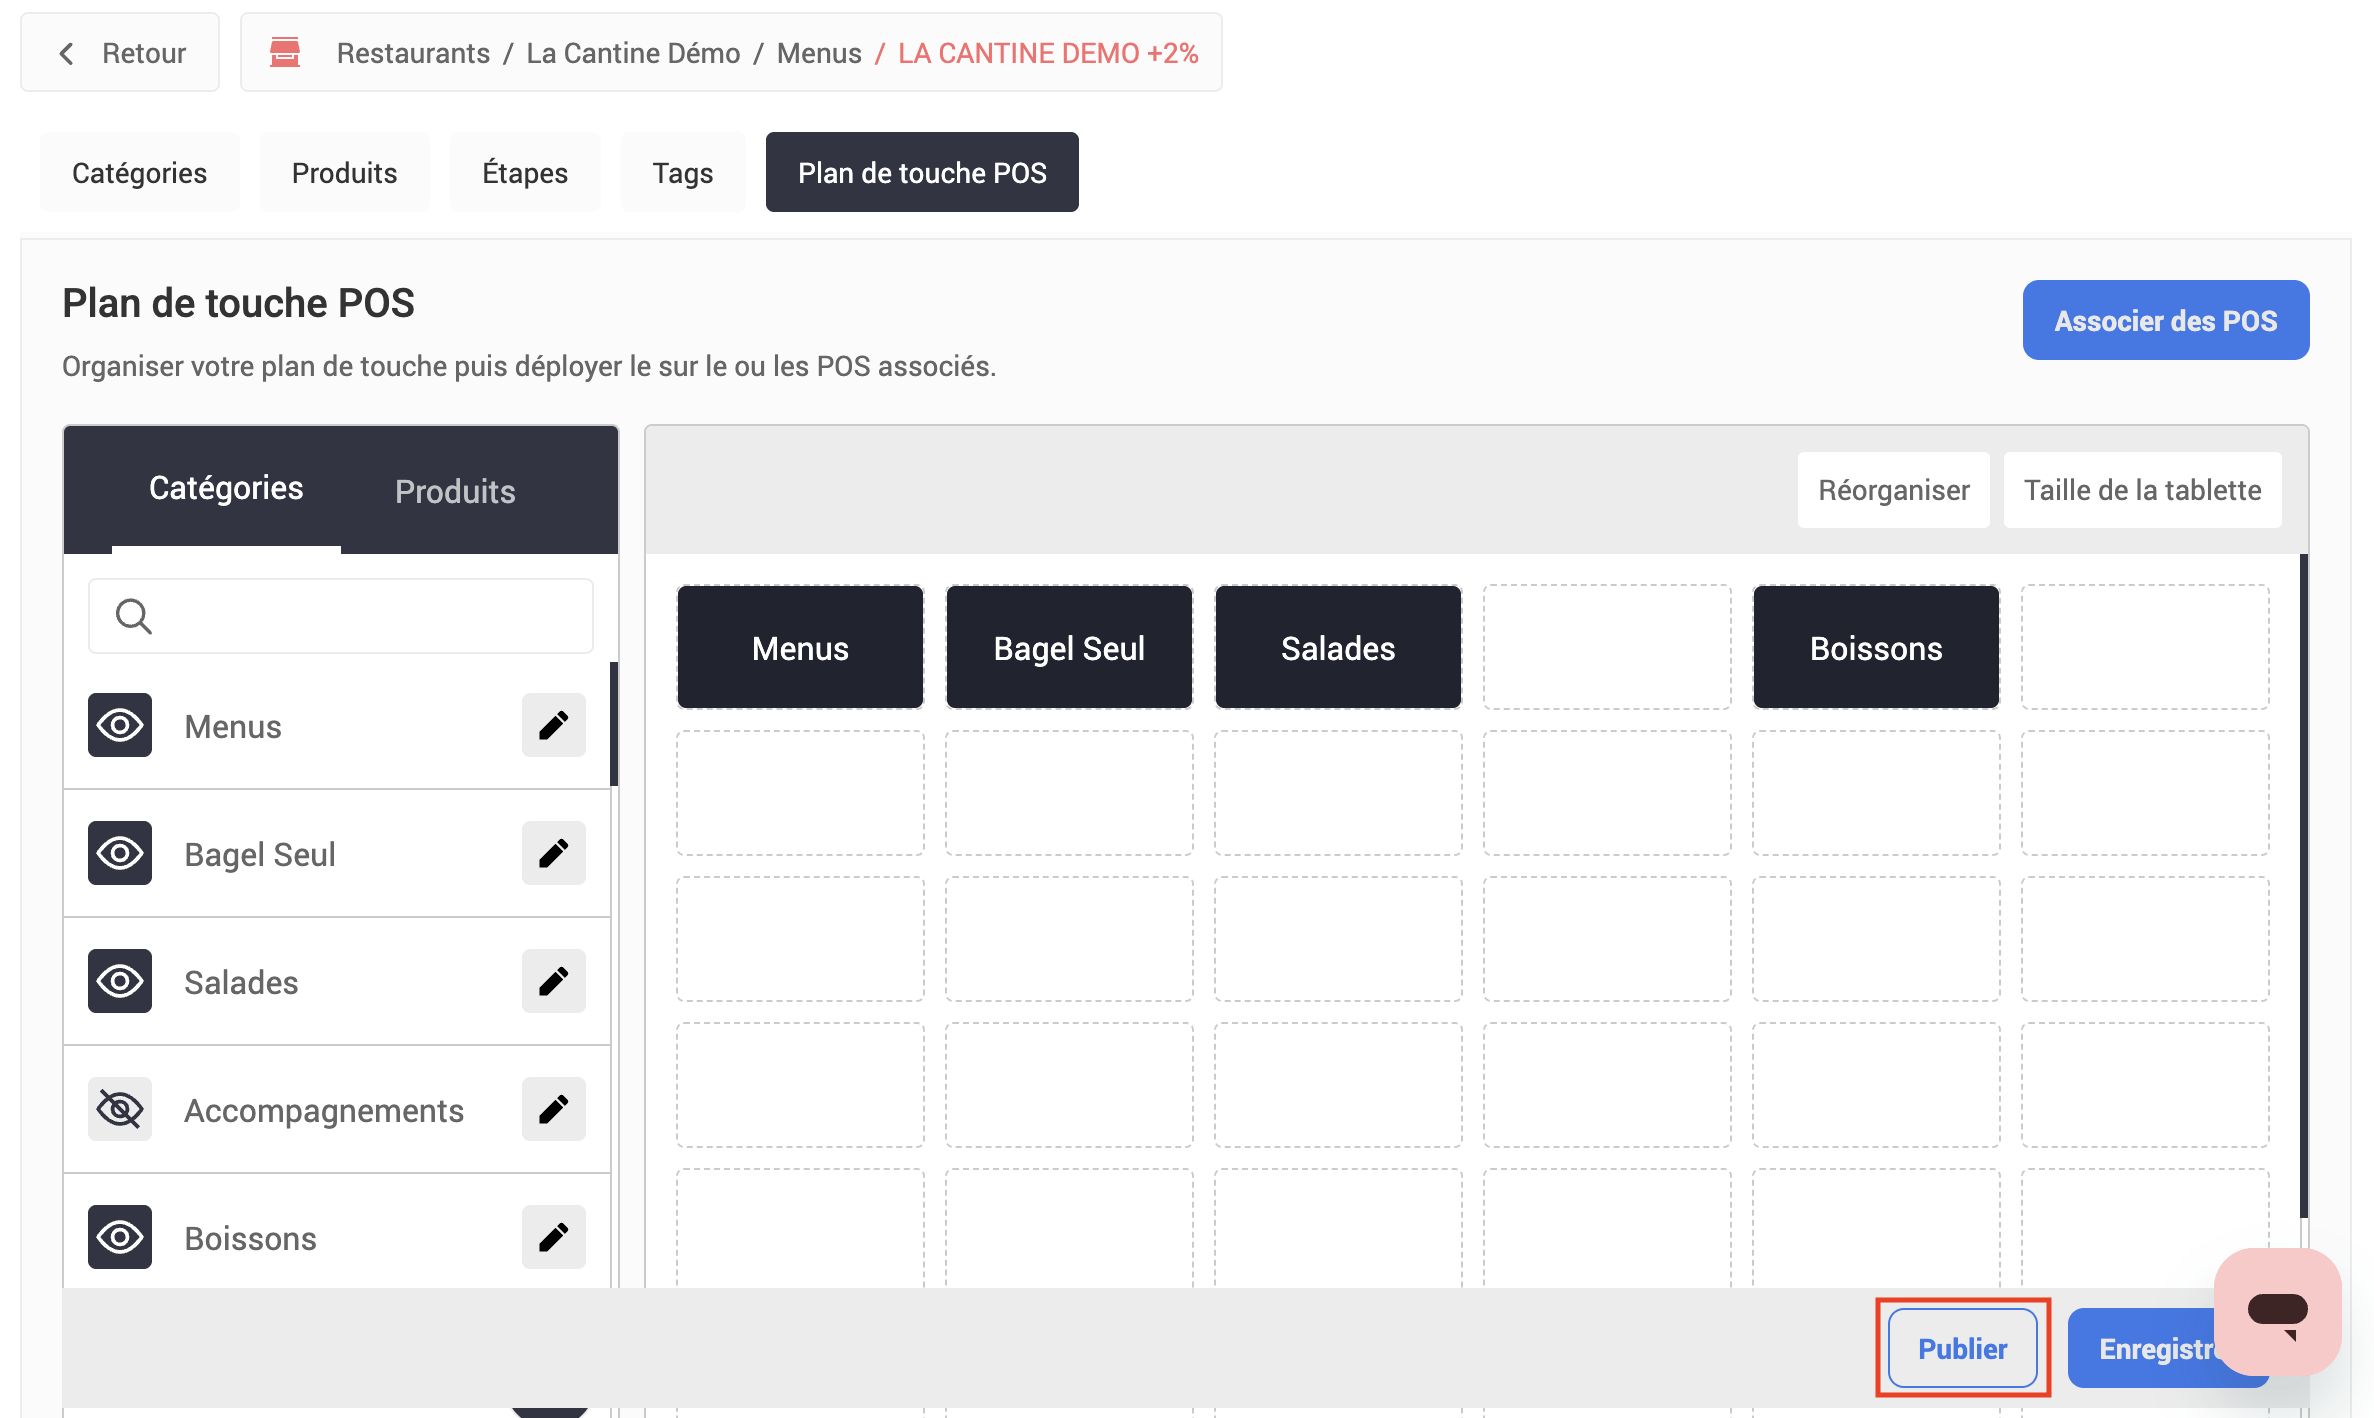Click the pencil edit icon for Menus
The height and width of the screenshot is (1418, 2374).
pyautogui.click(x=553, y=725)
